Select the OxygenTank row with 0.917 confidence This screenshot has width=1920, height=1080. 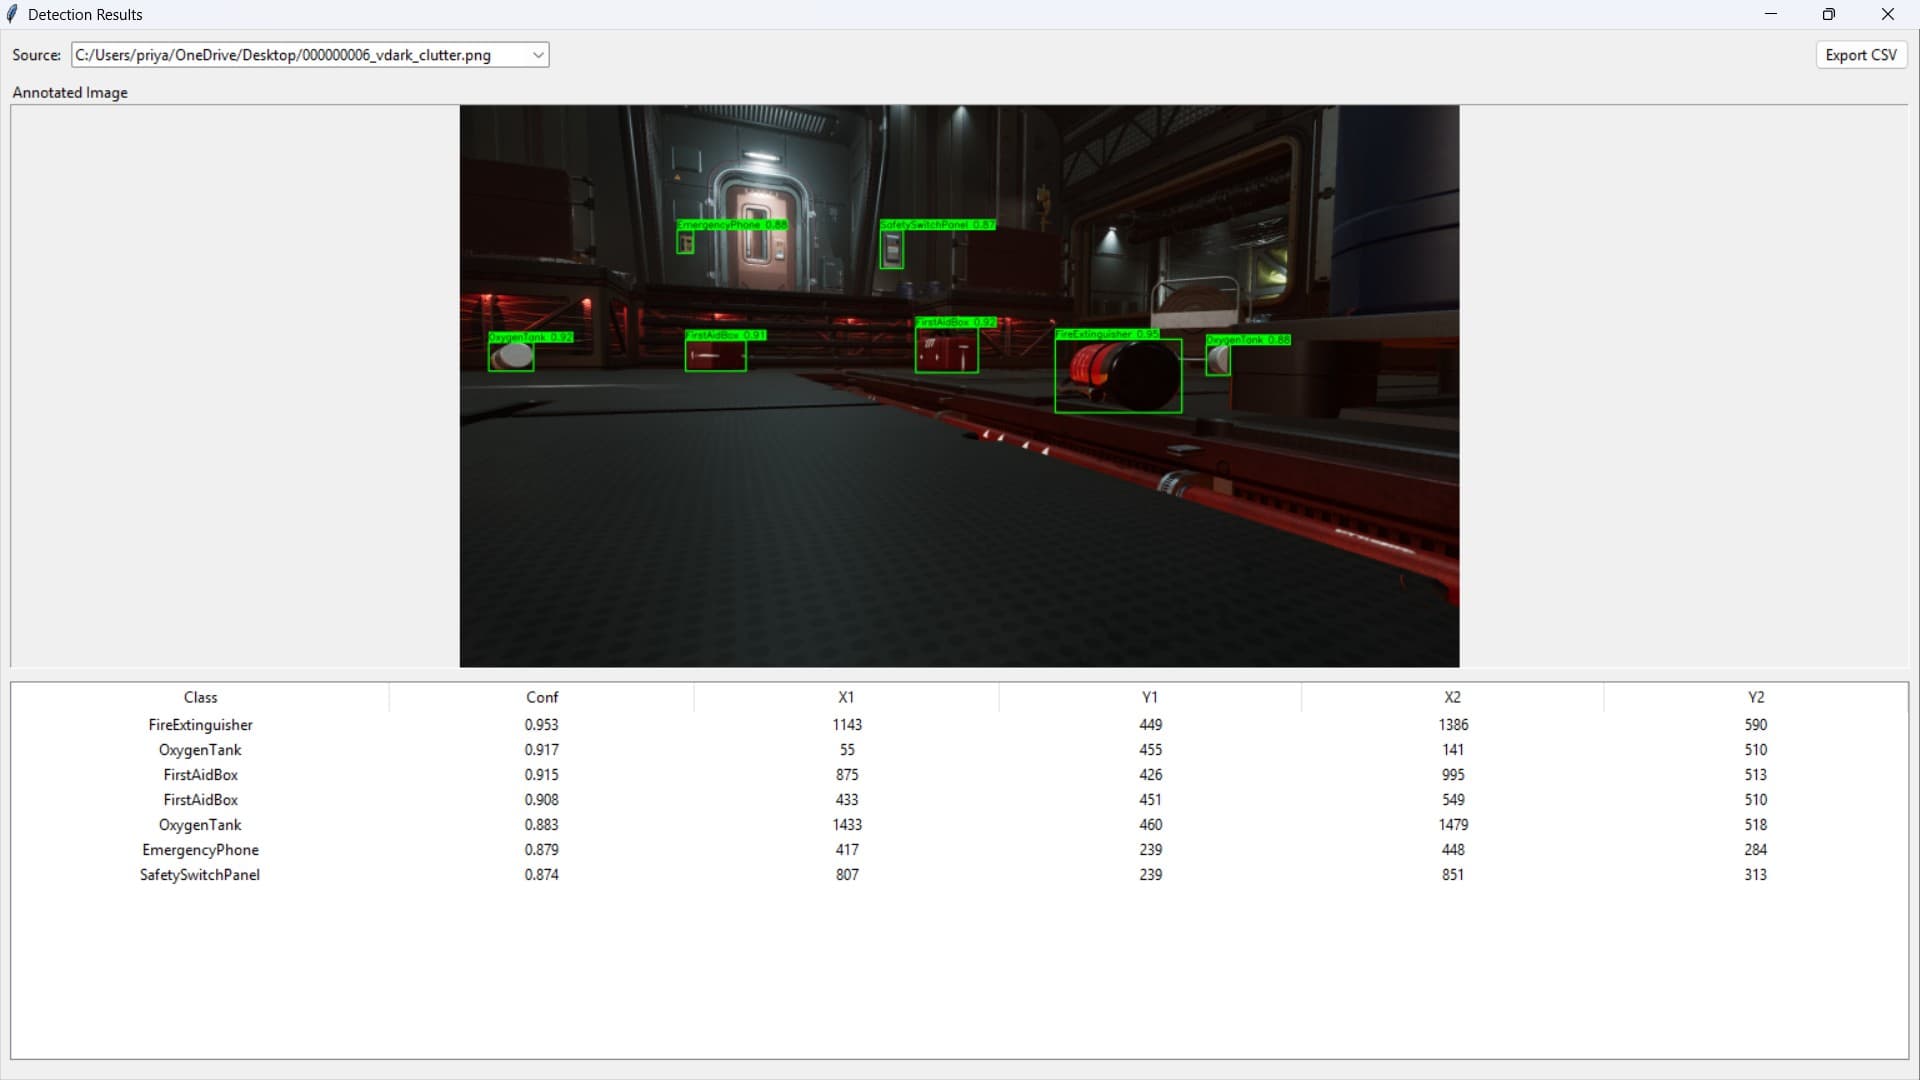(200, 750)
